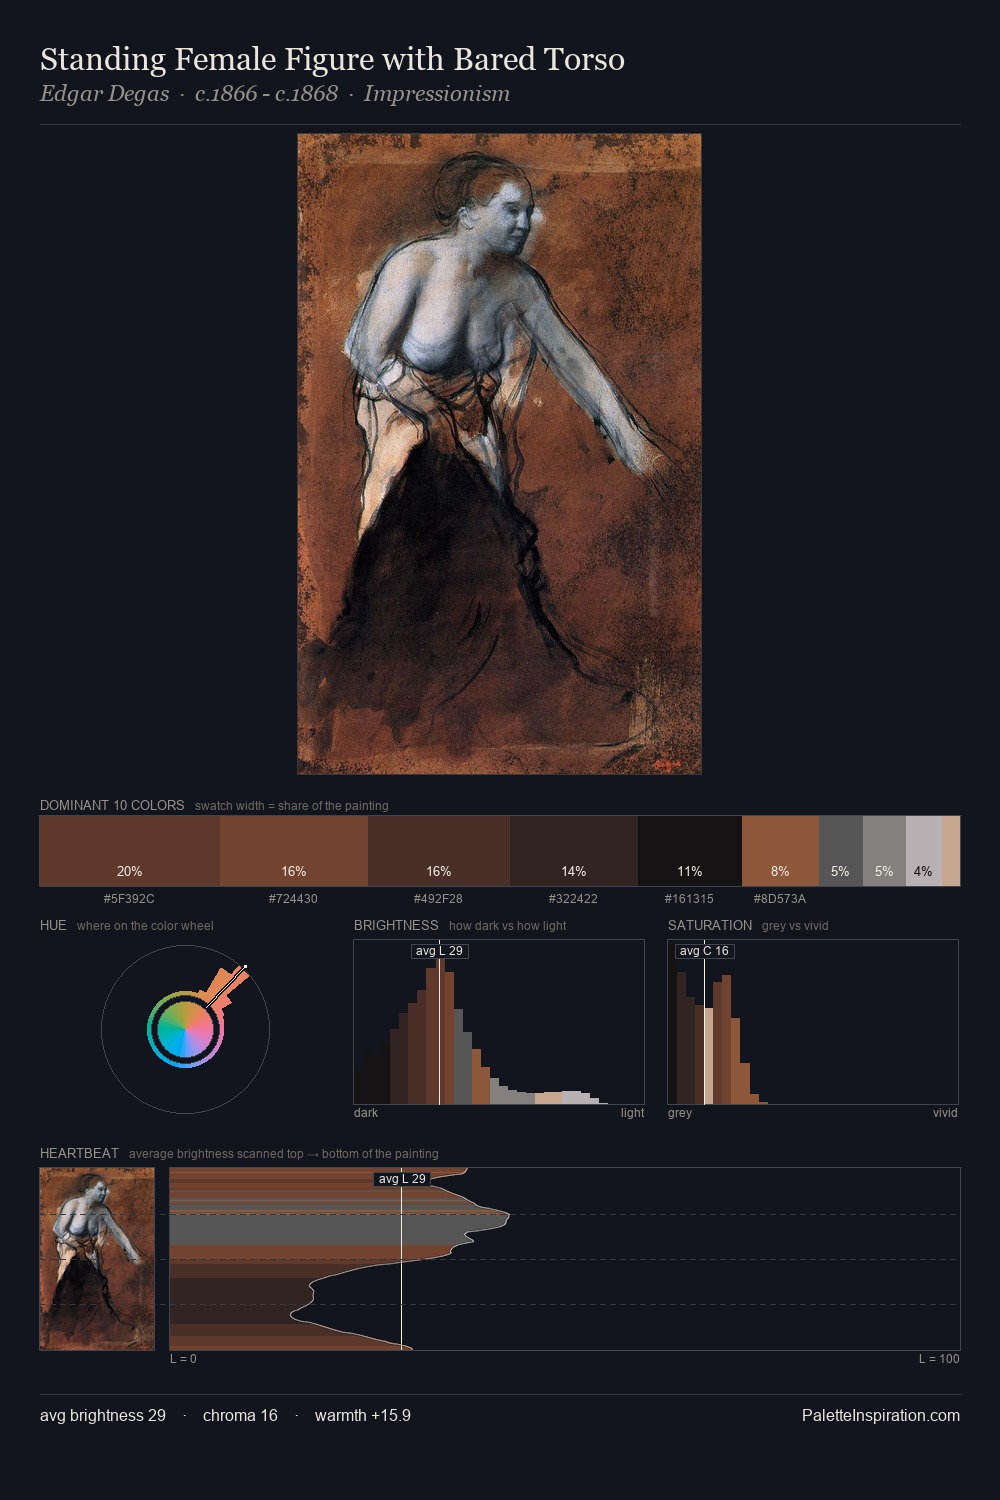Select the 8% orange-brown swatch #8D573A
The height and width of the screenshot is (1500, 1000).
[x=780, y=851]
